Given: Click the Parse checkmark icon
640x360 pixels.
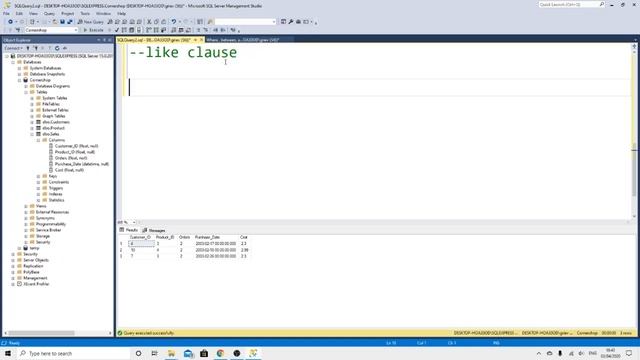Looking at the screenshot, I should tap(117, 30).
